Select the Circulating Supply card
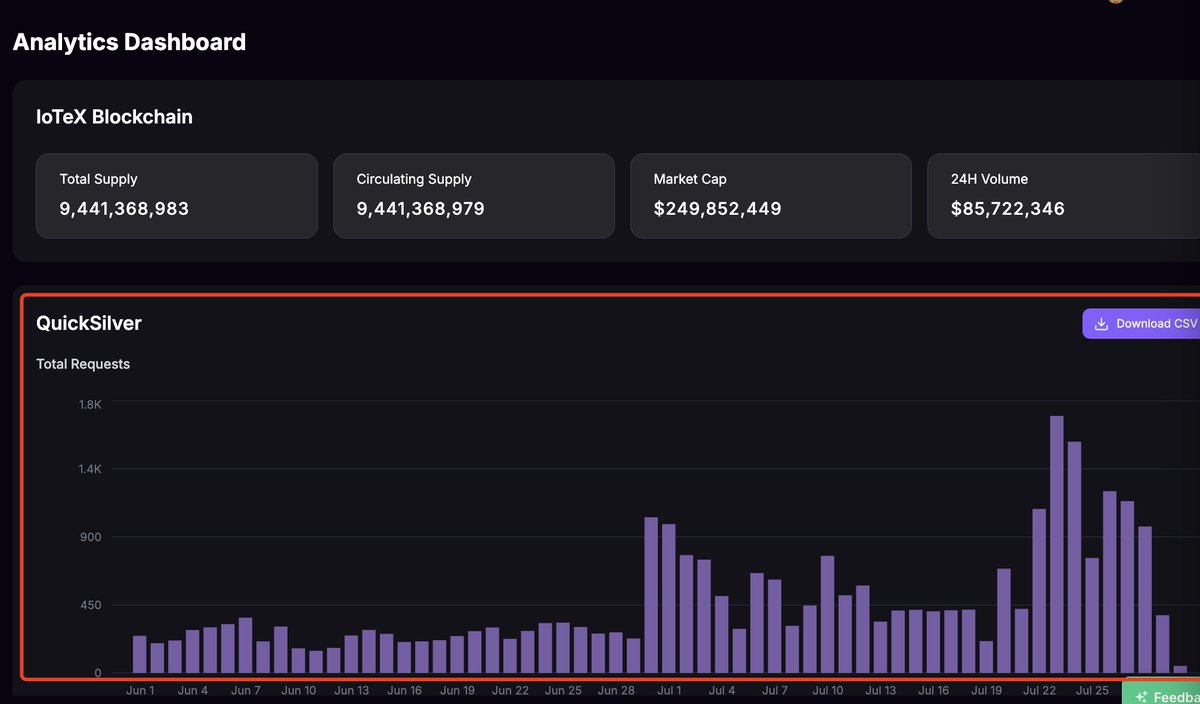Screen dimensions: 1200x704 pyautogui.click(x=473, y=196)
